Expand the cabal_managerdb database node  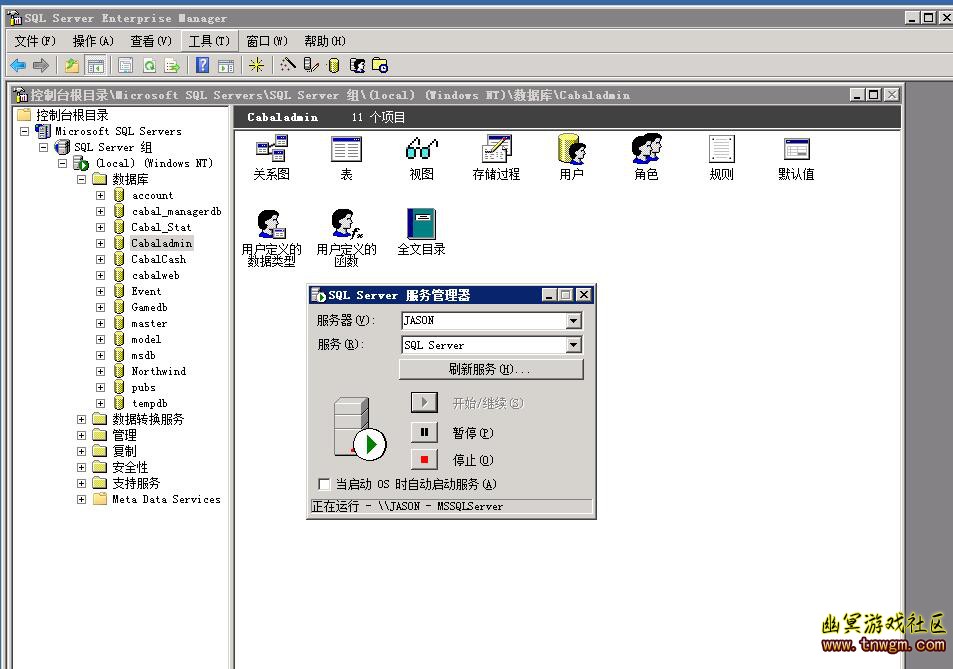point(100,211)
